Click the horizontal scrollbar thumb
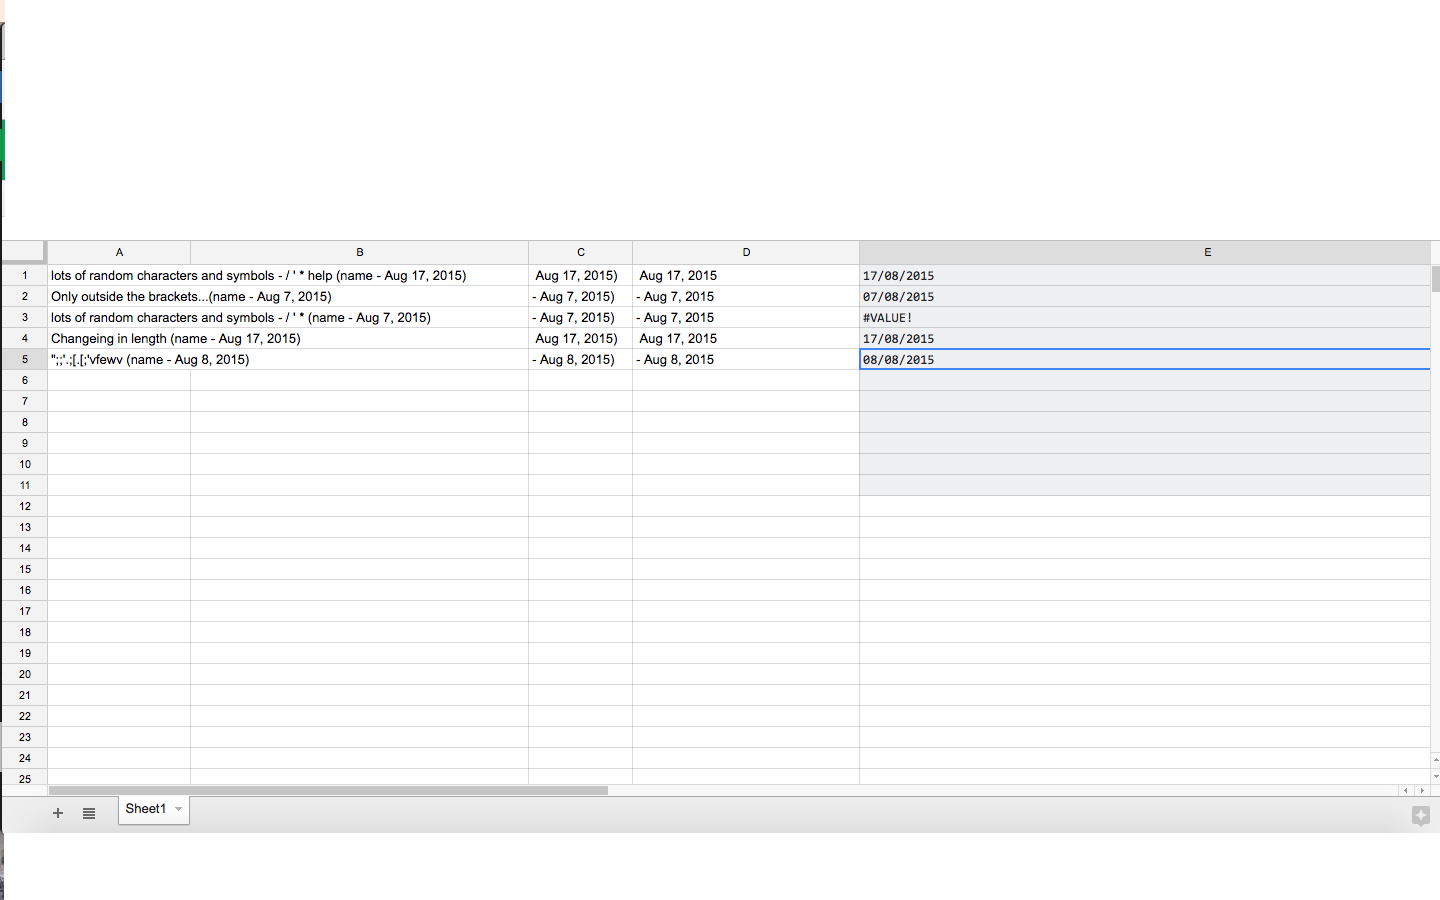 tap(328, 790)
